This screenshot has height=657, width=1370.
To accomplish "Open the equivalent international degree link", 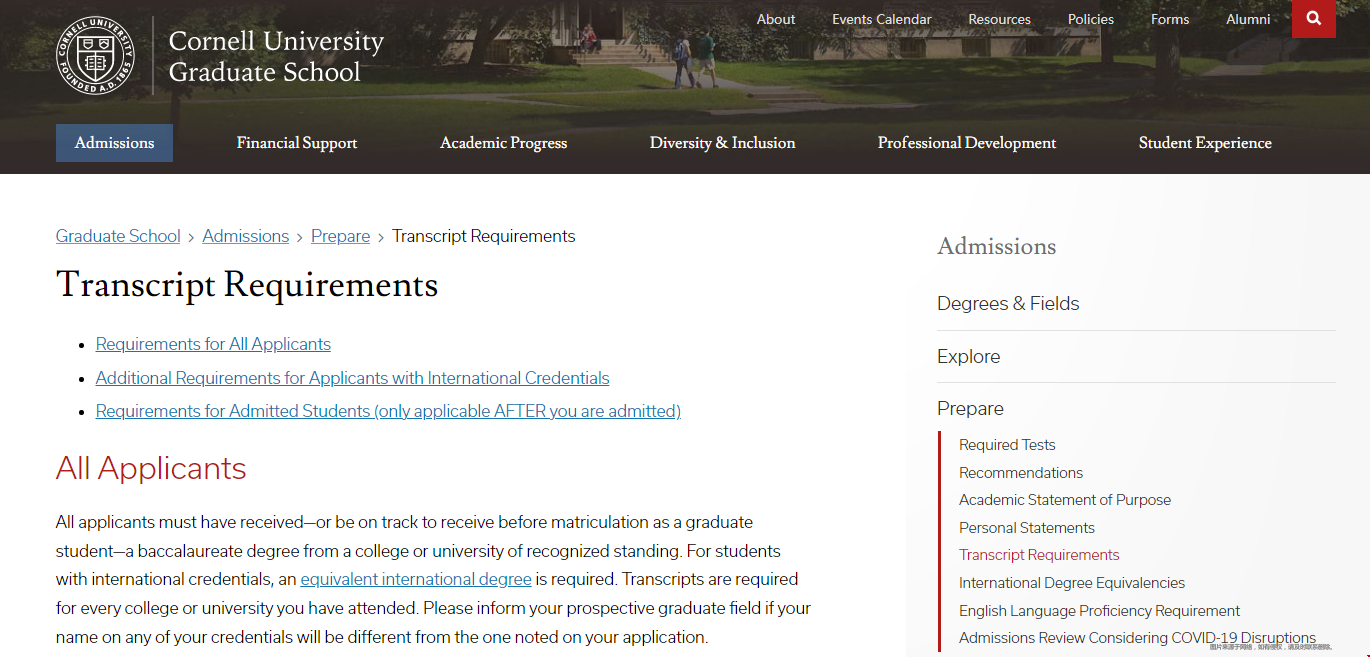I will coord(416,579).
